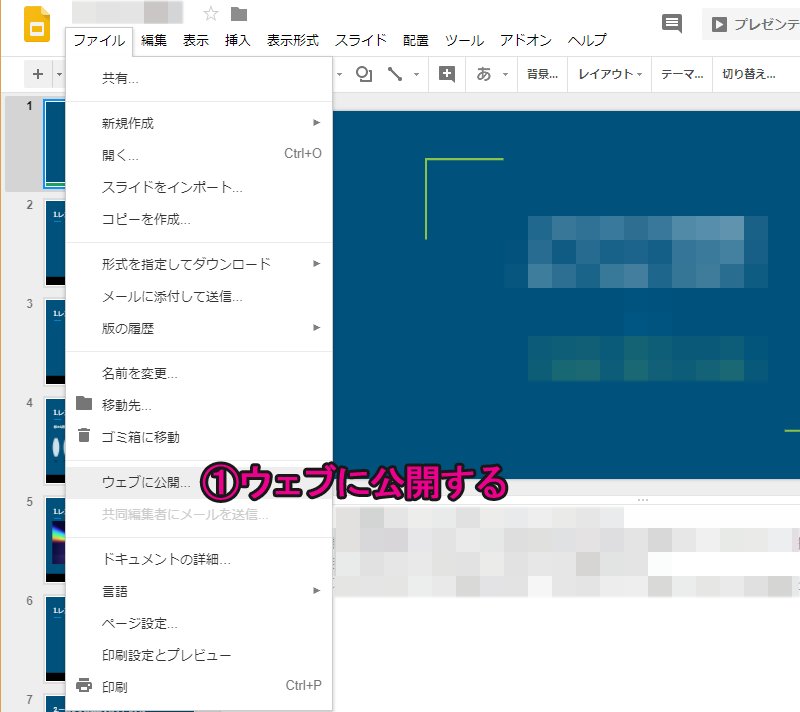The image size is (800, 712).
Task: Expand the select tool dropdown arrow
Action: coord(339,74)
